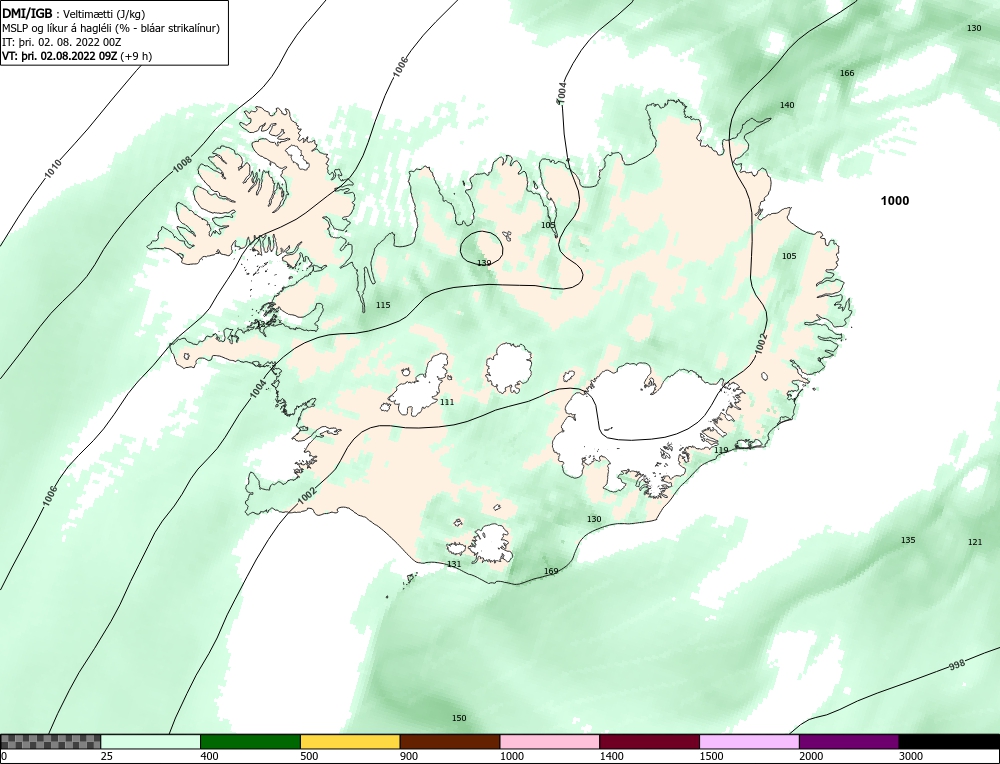This screenshot has width=1000, height=764.
Task: Click the "140" value on the map
Action: pyautogui.click(x=788, y=105)
